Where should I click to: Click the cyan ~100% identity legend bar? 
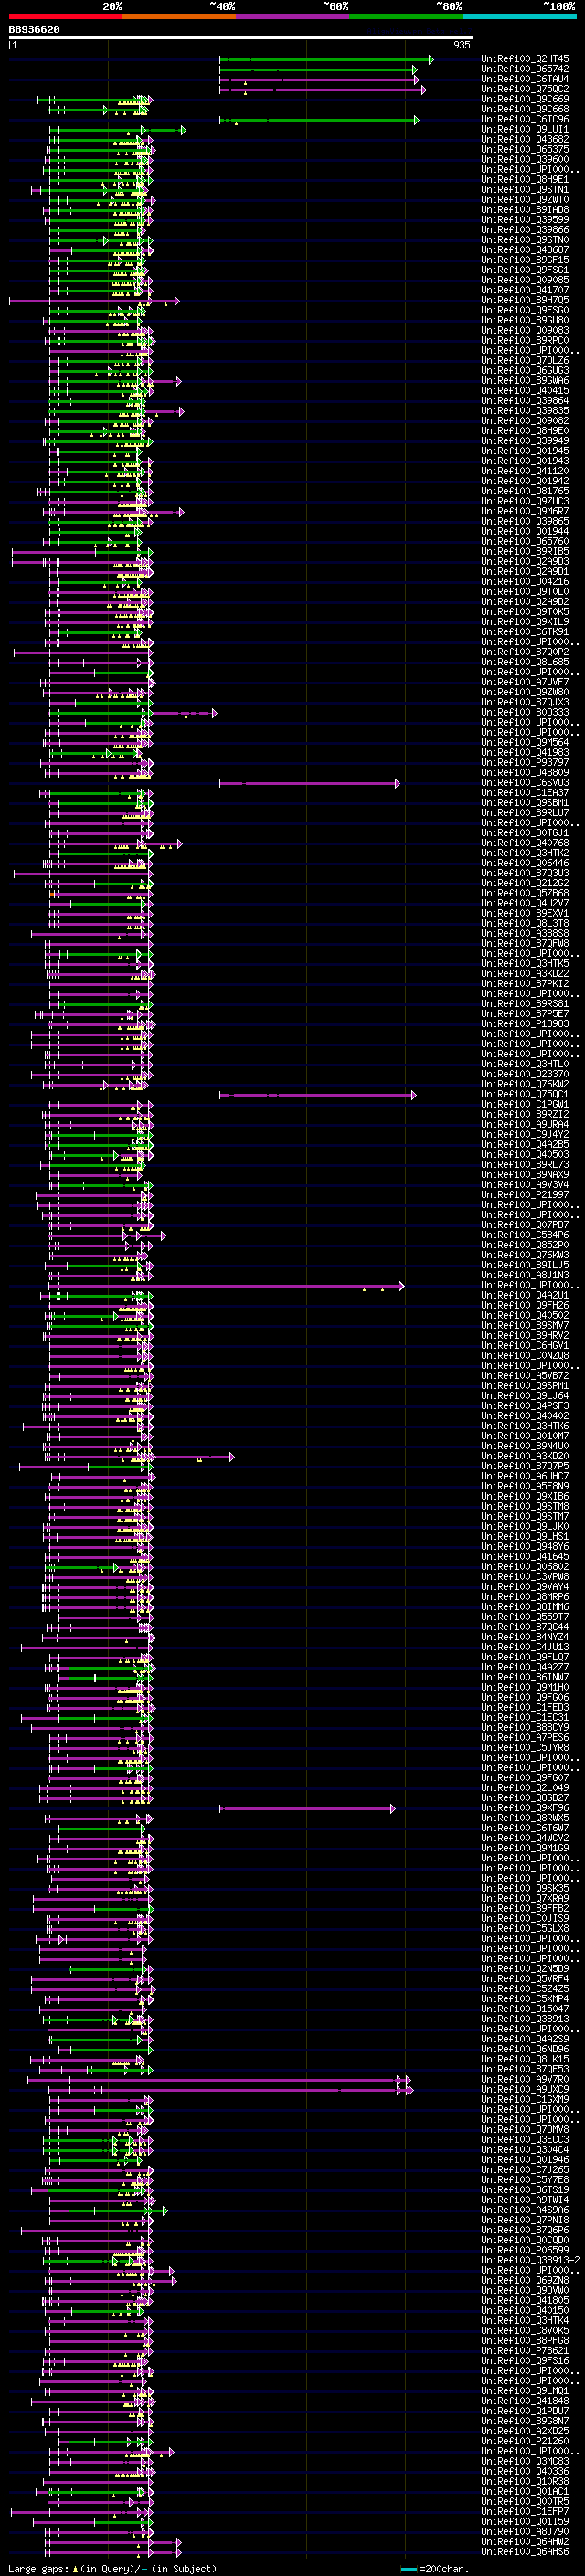(520, 16)
